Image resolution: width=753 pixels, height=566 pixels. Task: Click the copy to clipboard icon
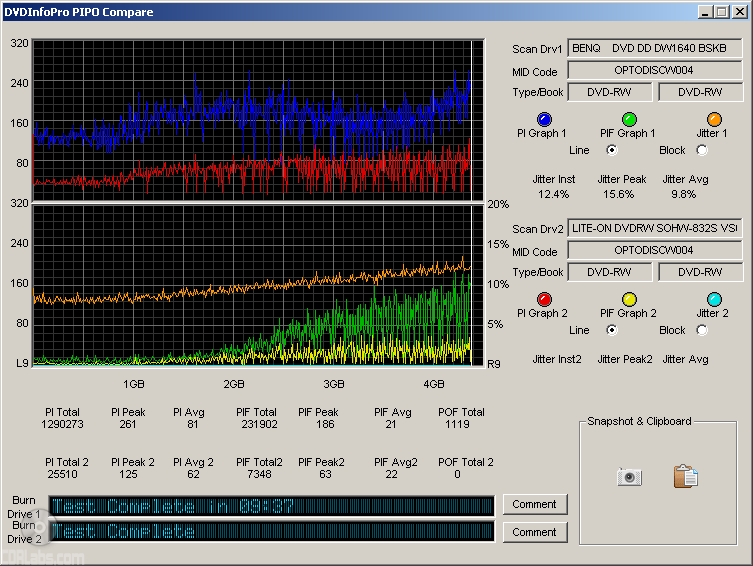click(x=685, y=477)
